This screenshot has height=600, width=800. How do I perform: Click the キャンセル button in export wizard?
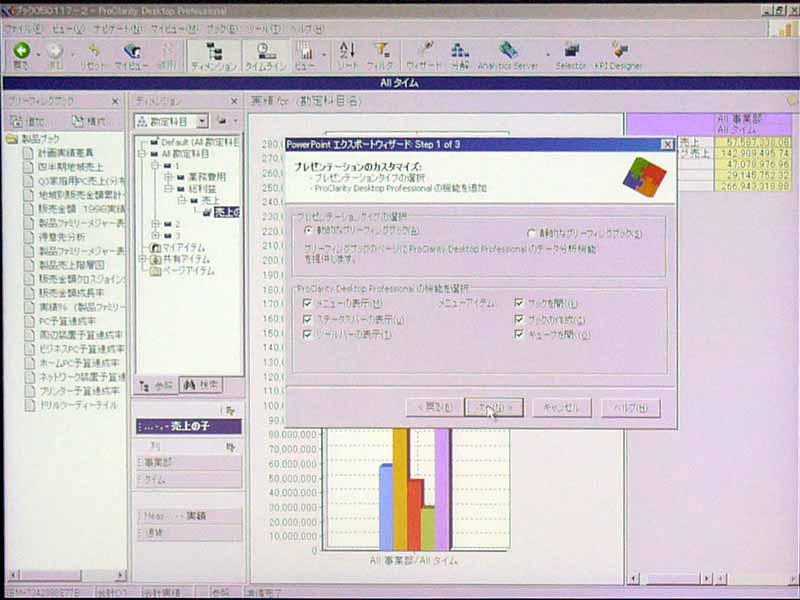[x=562, y=408]
